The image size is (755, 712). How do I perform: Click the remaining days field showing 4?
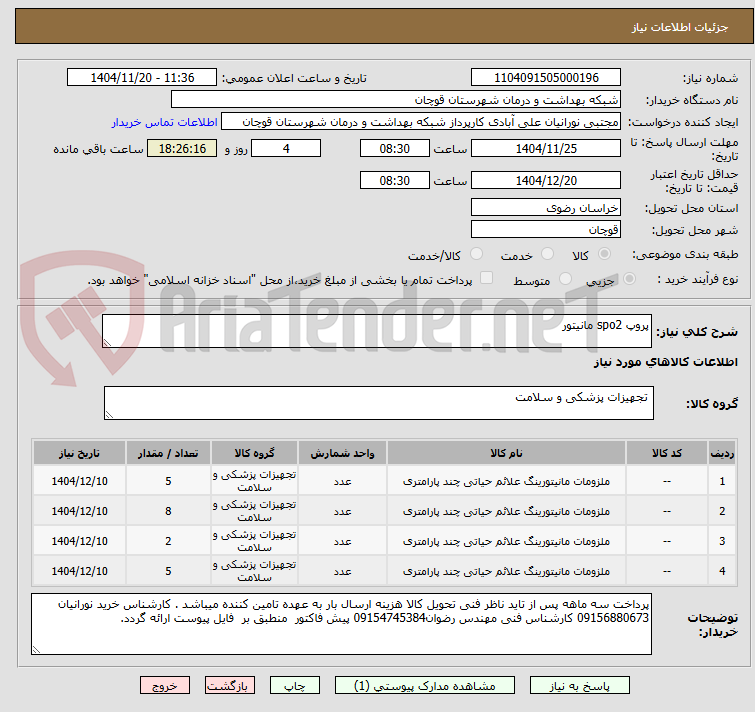[286, 149]
